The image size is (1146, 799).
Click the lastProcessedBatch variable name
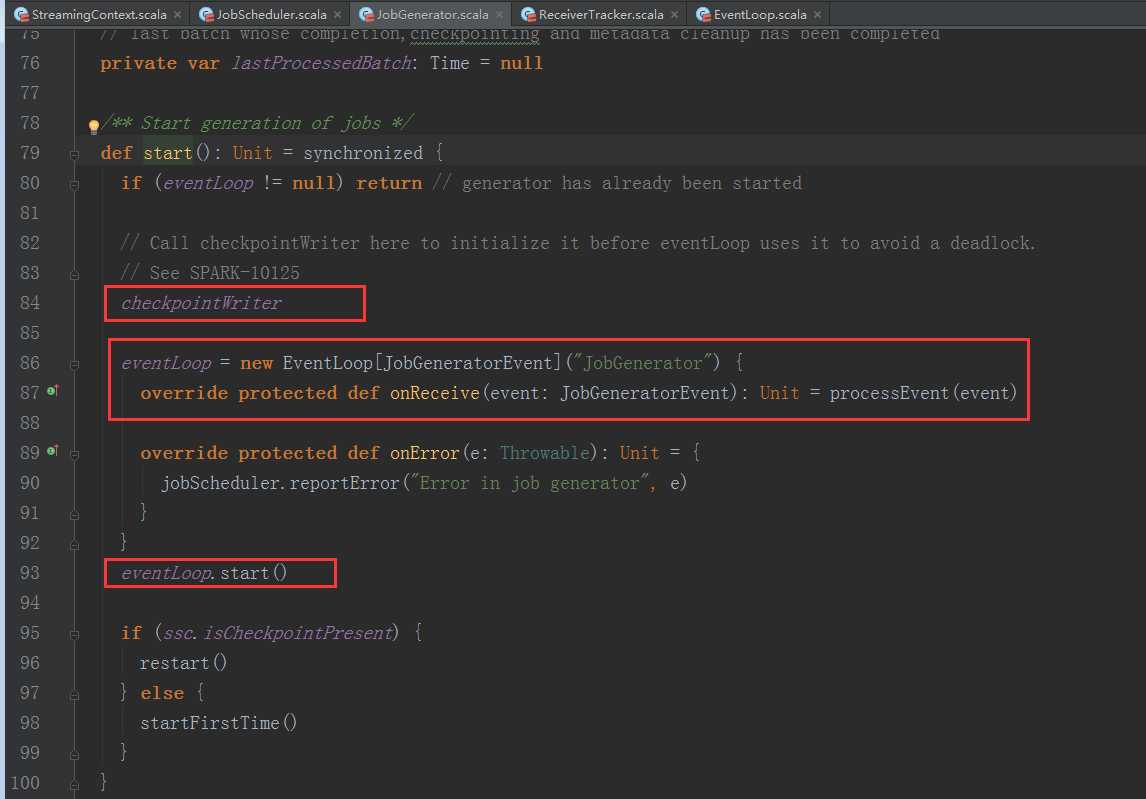(x=322, y=64)
